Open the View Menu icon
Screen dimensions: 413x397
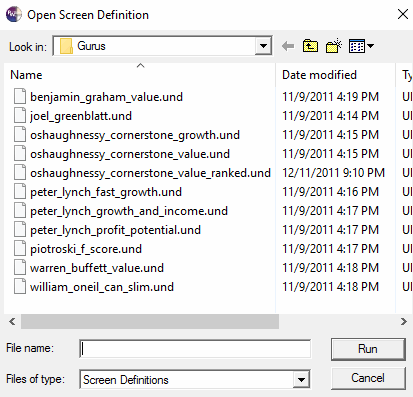(361, 46)
